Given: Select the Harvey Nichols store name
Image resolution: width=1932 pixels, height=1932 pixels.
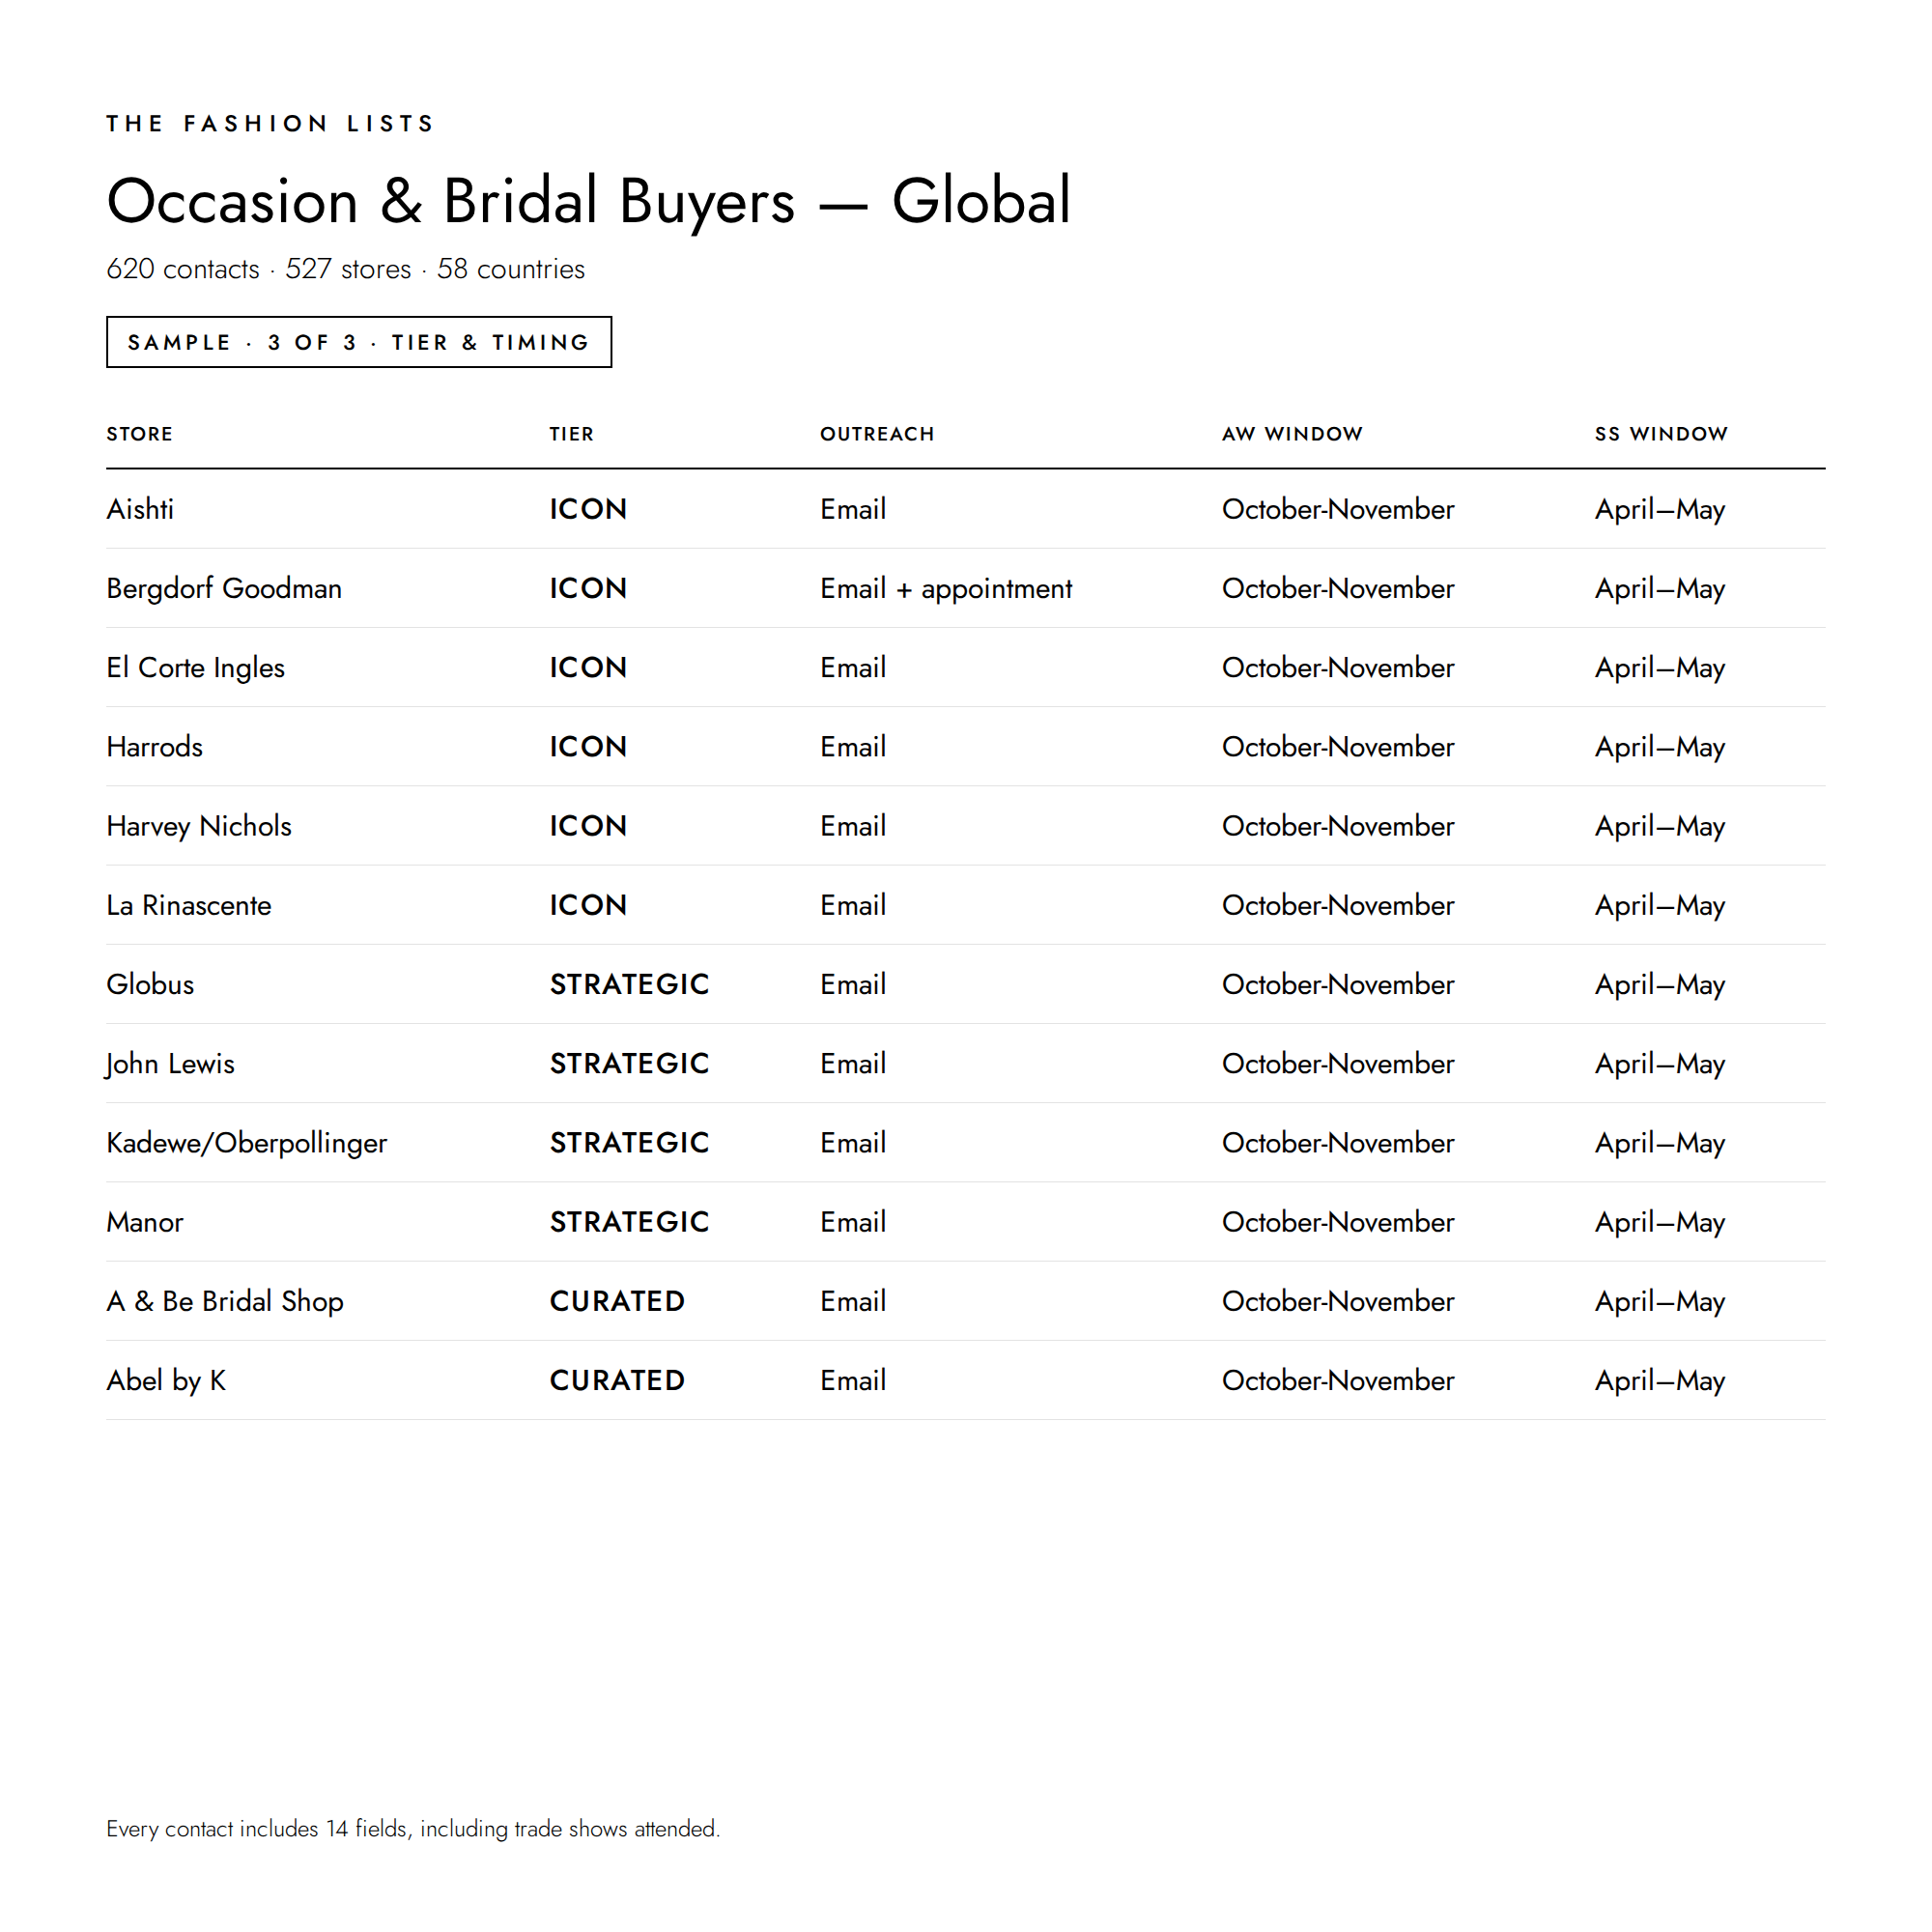Looking at the screenshot, I should tap(199, 826).
